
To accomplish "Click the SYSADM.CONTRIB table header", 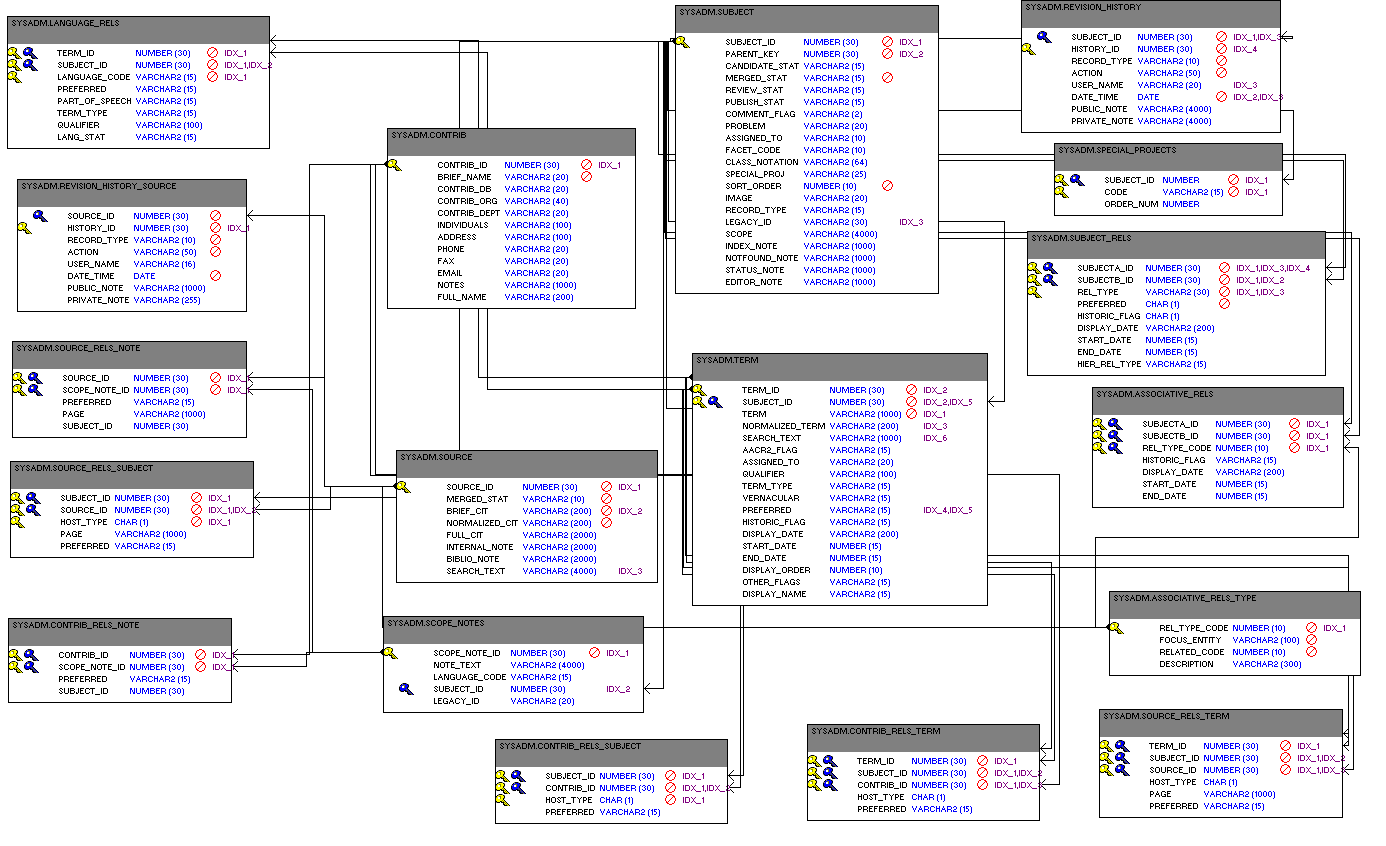I will (x=511, y=140).
